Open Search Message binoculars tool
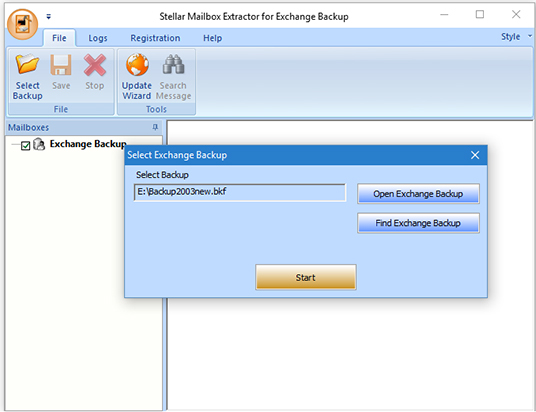 click(x=173, y=64)
